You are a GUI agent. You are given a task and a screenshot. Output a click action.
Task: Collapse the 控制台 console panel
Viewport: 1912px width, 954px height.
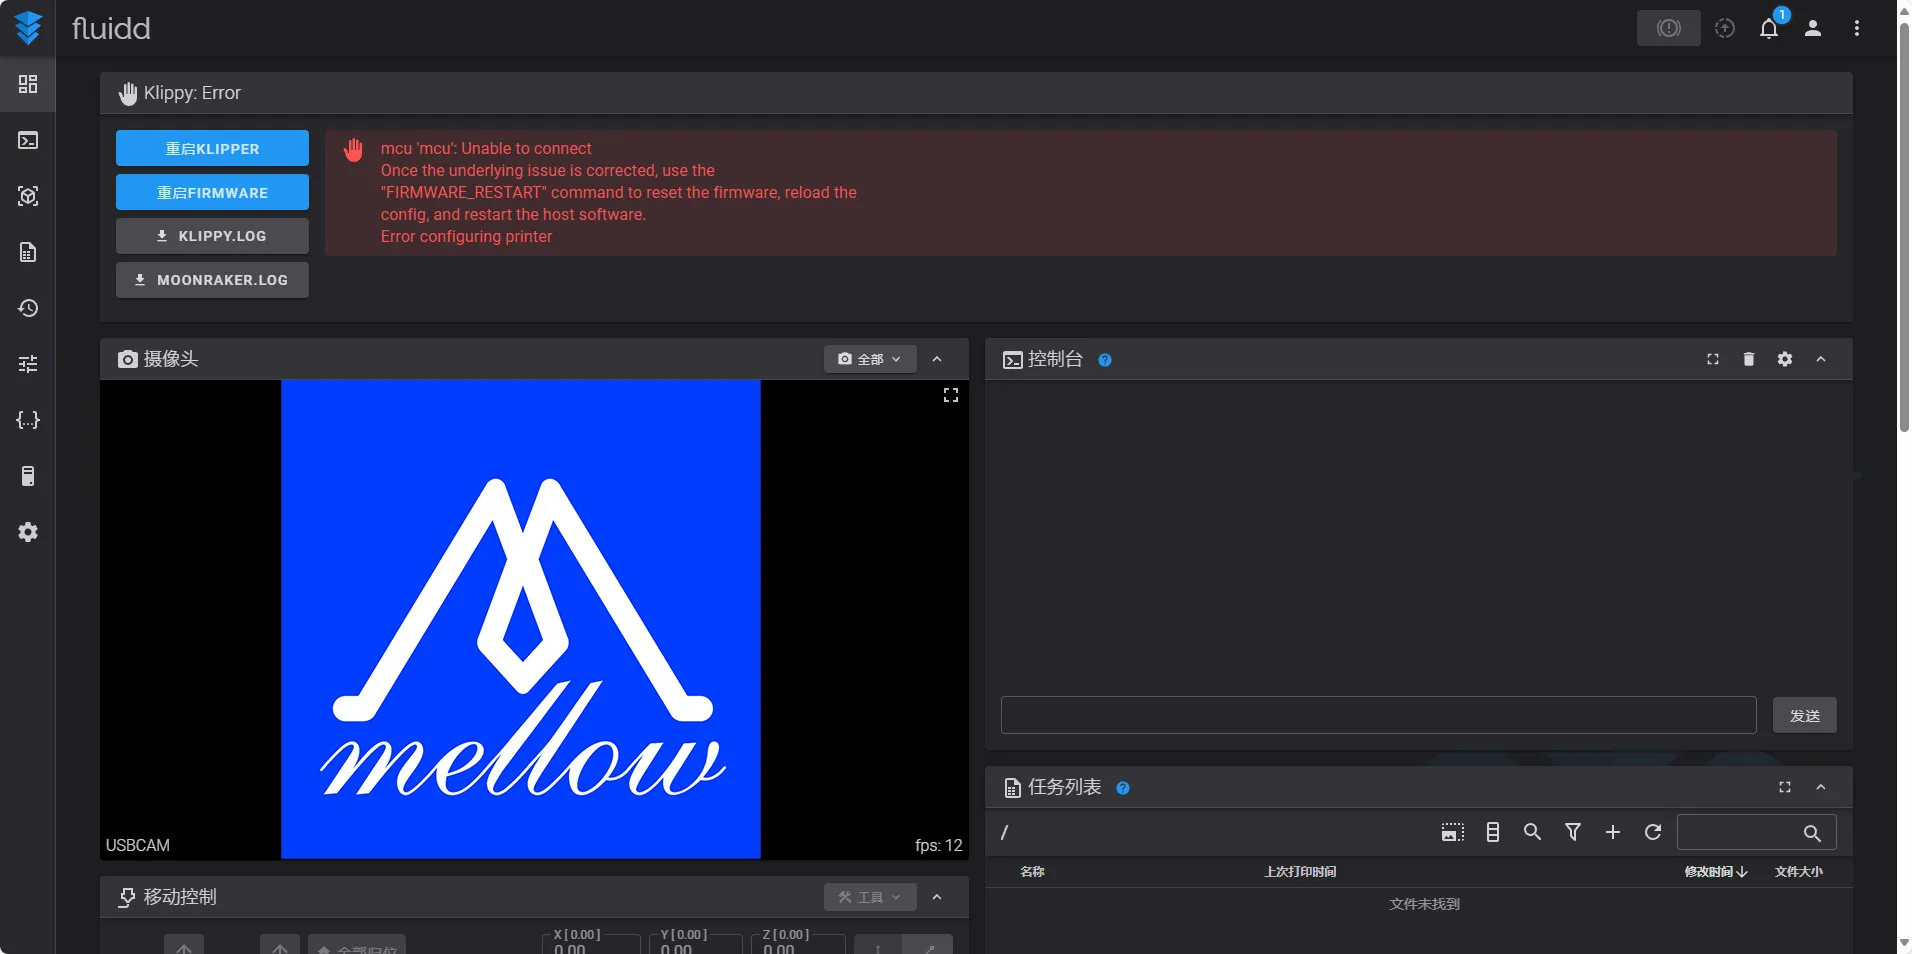click(1821, 359)
